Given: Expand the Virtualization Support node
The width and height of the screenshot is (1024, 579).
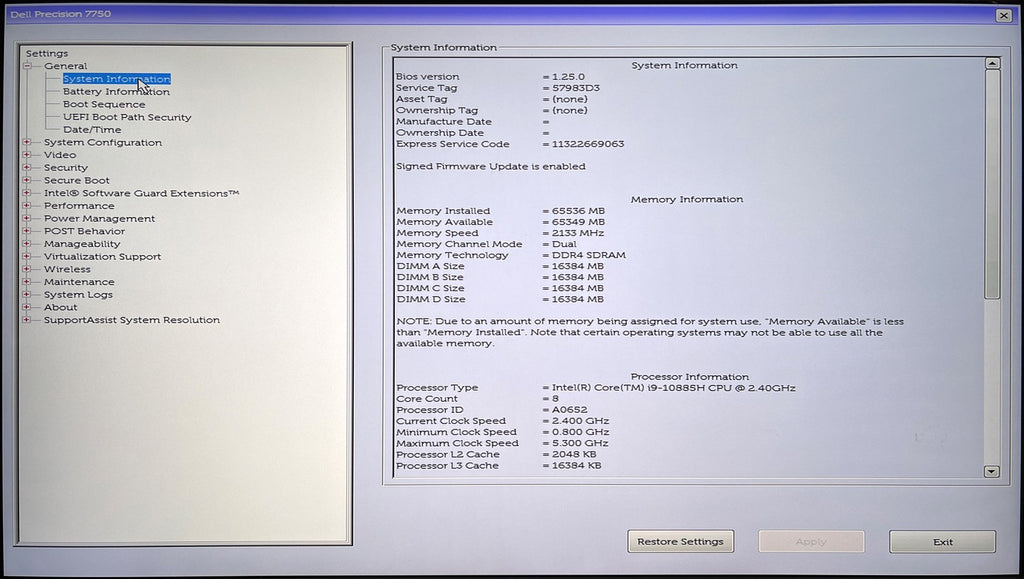Looking at the screenshot, I should point(27,257).
